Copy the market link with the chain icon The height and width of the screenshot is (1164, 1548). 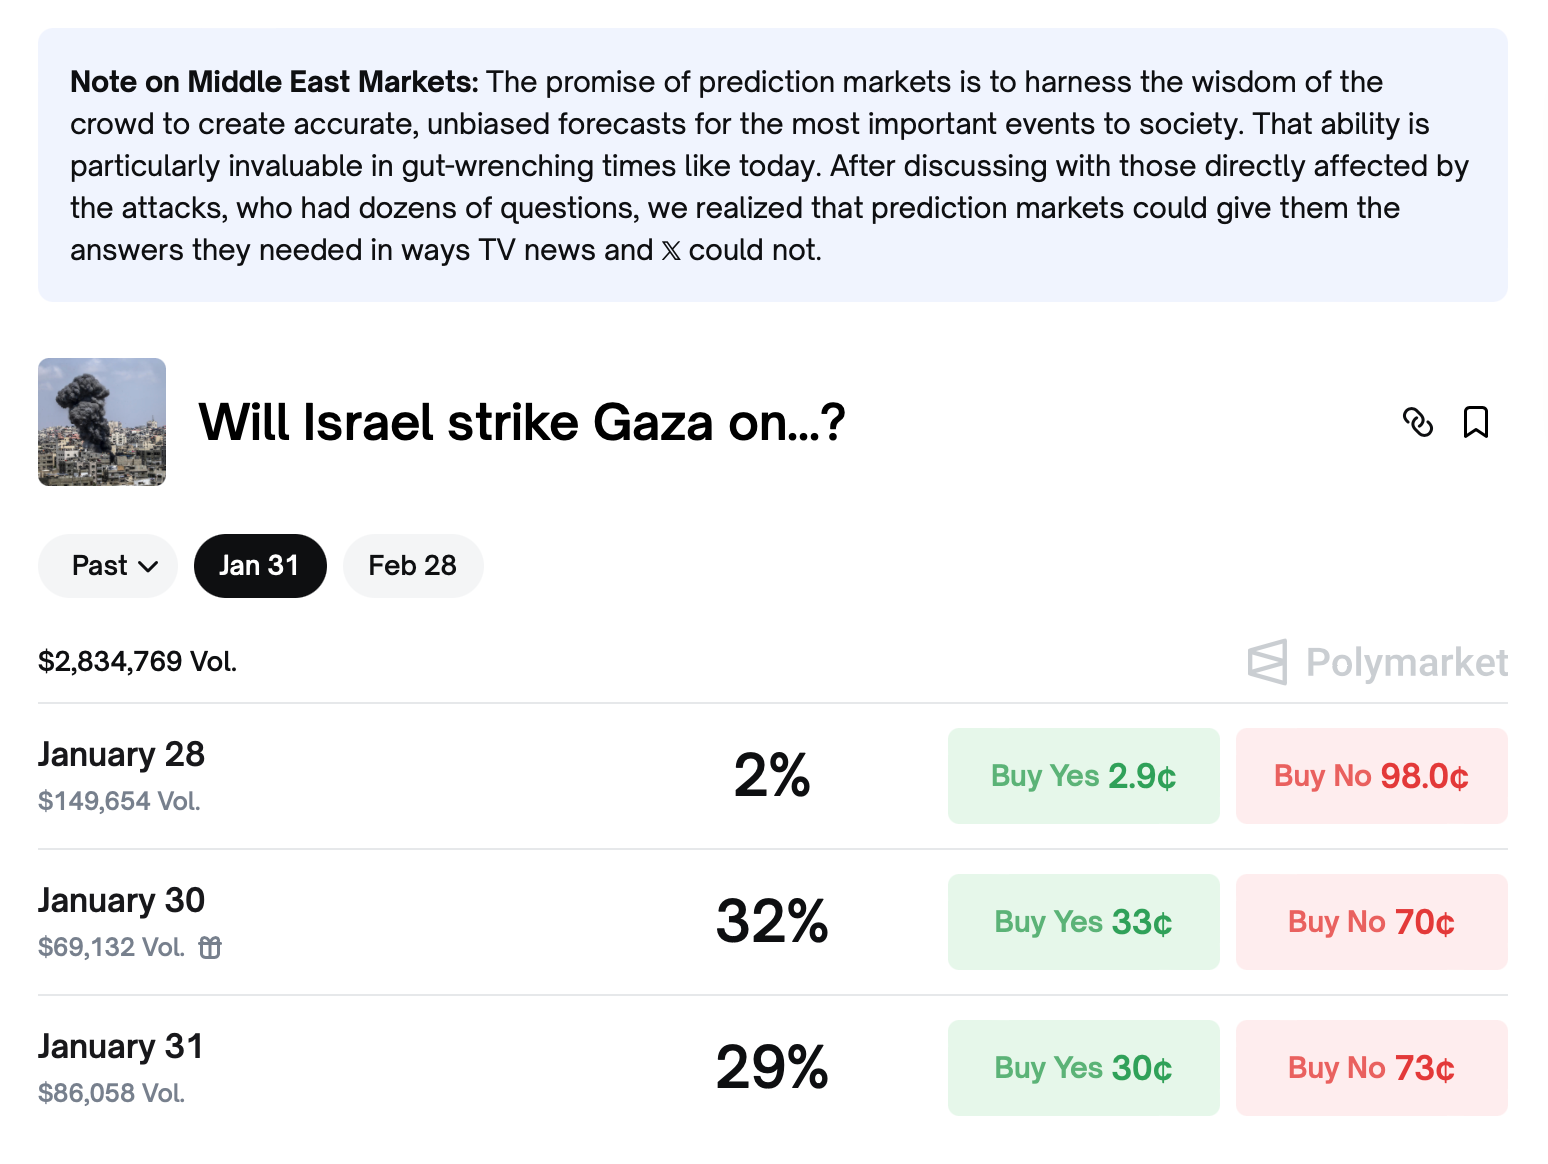click(x=1417, y=422)
